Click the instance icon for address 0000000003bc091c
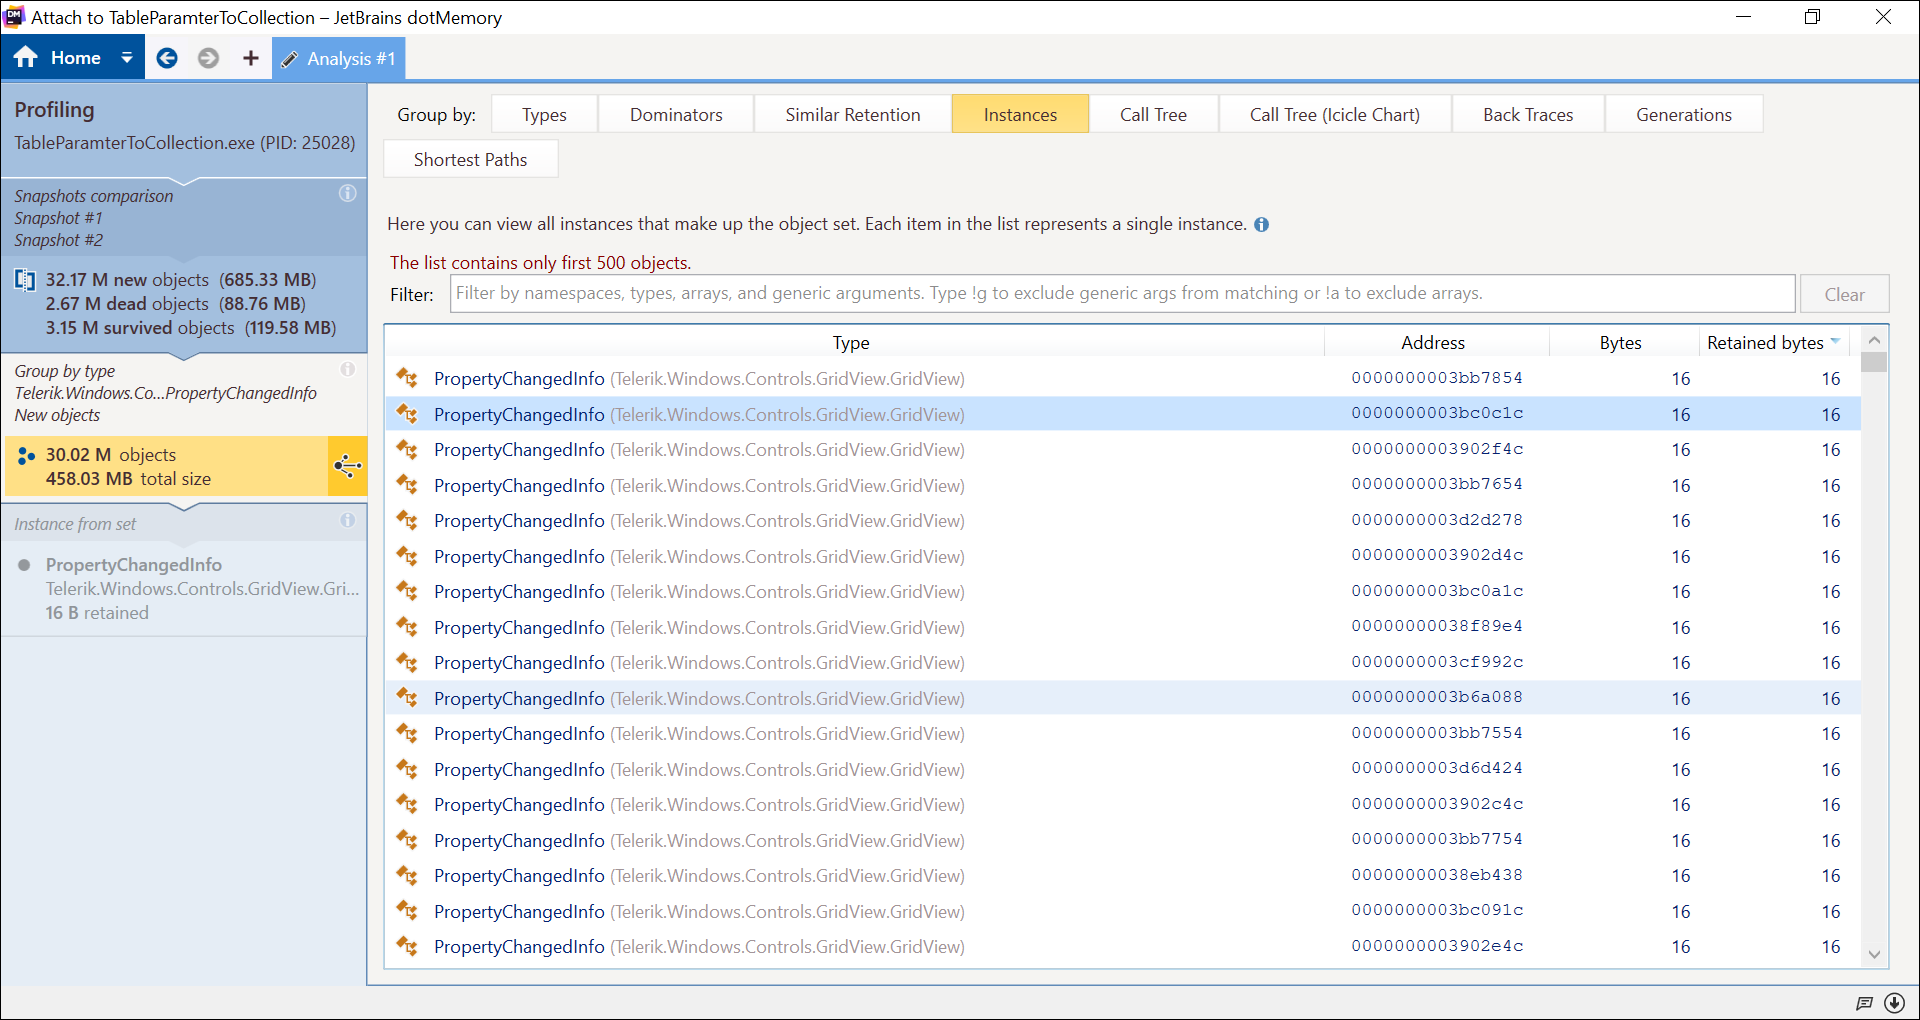 point(407,911)
